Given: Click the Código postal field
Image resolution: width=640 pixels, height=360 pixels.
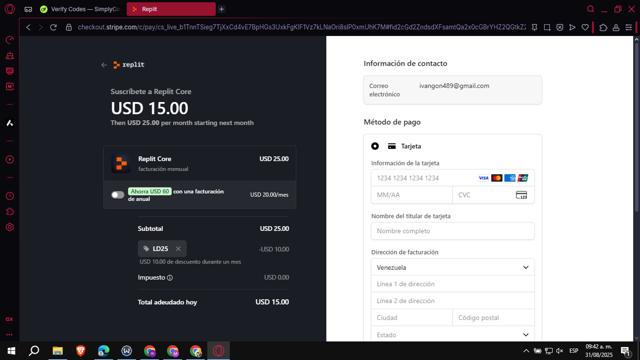Looking at the screenshot, I should point(493,318).
